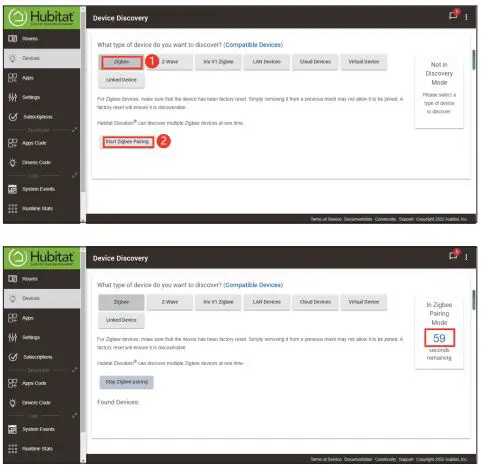Image resolution: width=482 pixels, height=466 pixels.
Task: Collapse Developer section in Zigbee Pairing Mode screen
Action: 74,370
